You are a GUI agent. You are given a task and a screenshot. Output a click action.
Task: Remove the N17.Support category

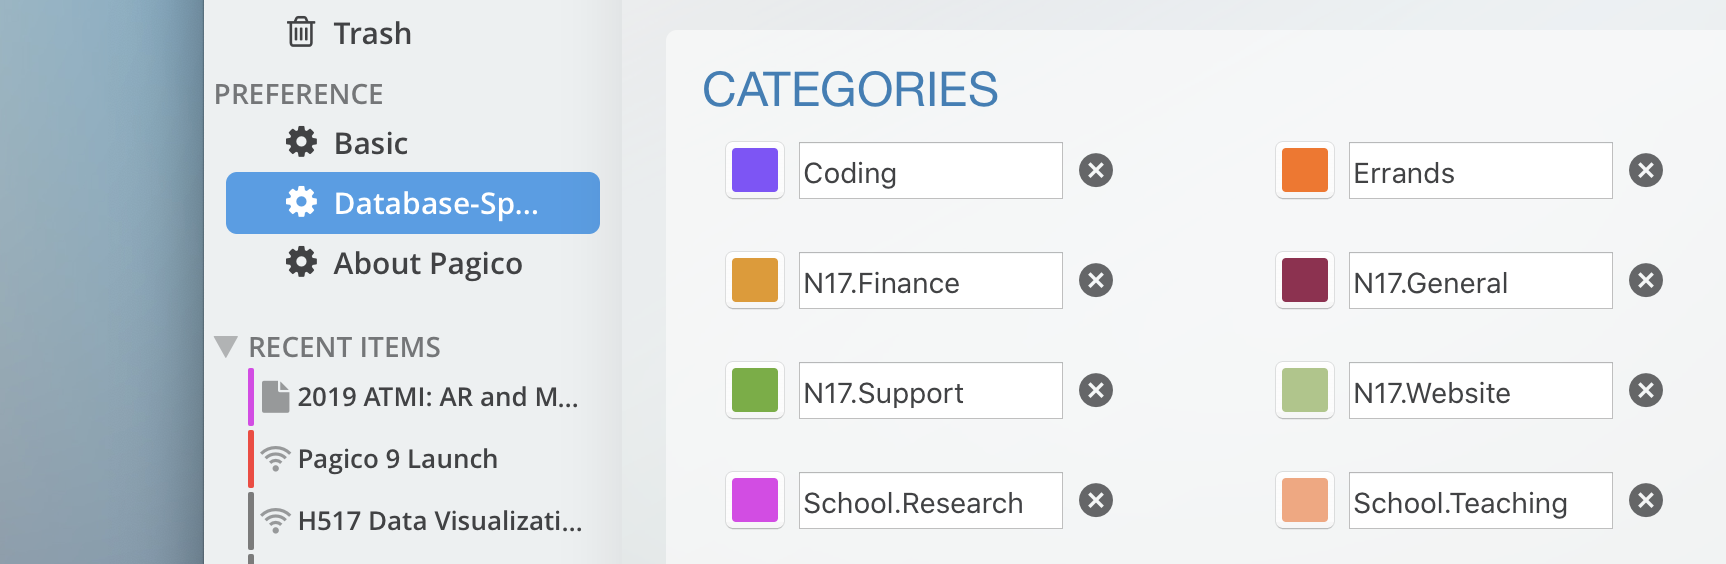click(1096, 391)
